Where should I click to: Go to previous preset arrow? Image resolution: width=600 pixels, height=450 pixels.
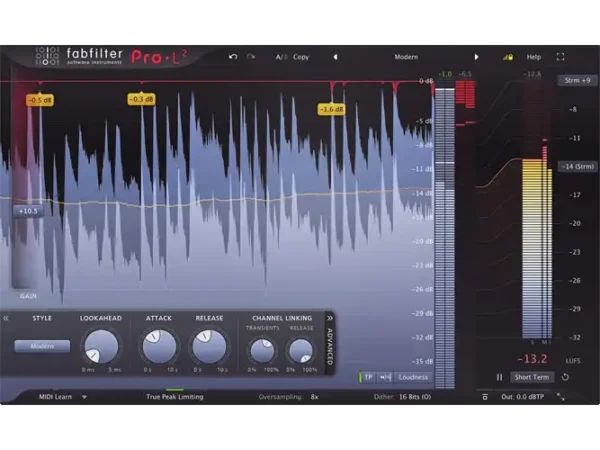(335, 57)
